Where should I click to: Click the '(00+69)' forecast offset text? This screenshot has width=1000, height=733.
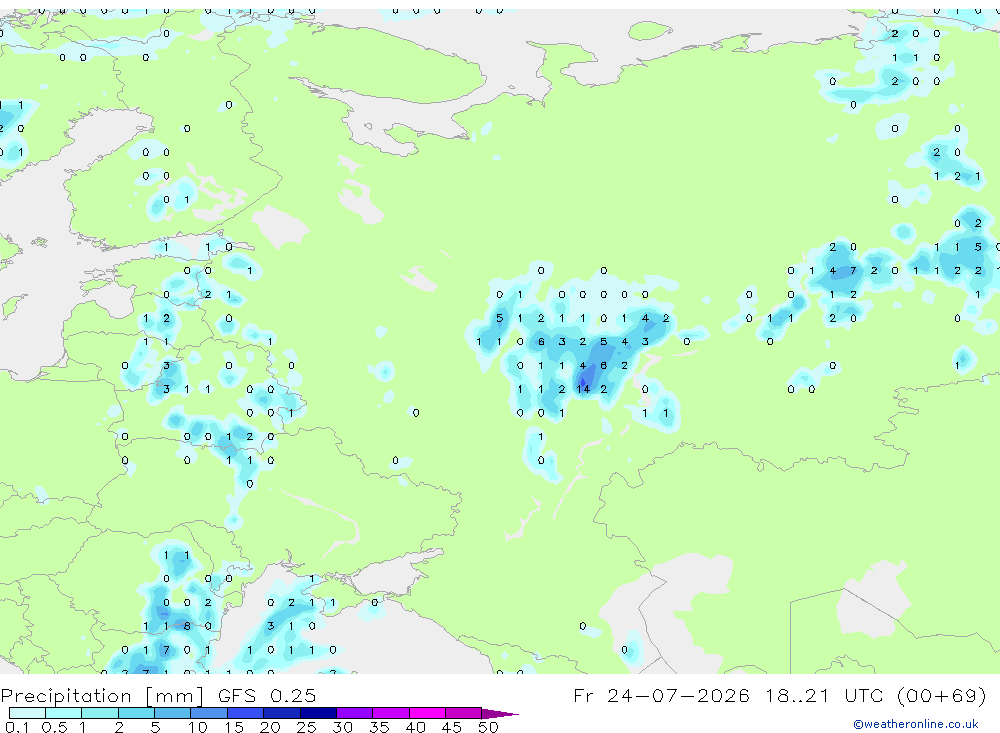941,695
